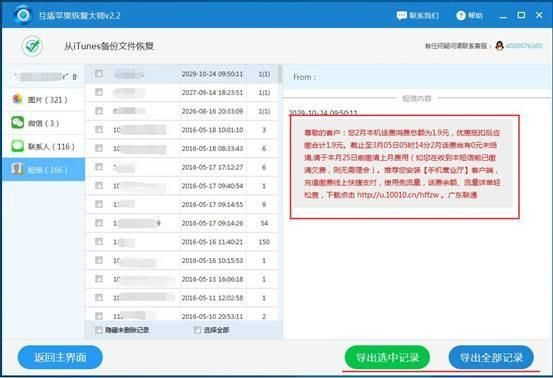Check the row dated 2016-05-11 12:02:58

tap(99, 297)
